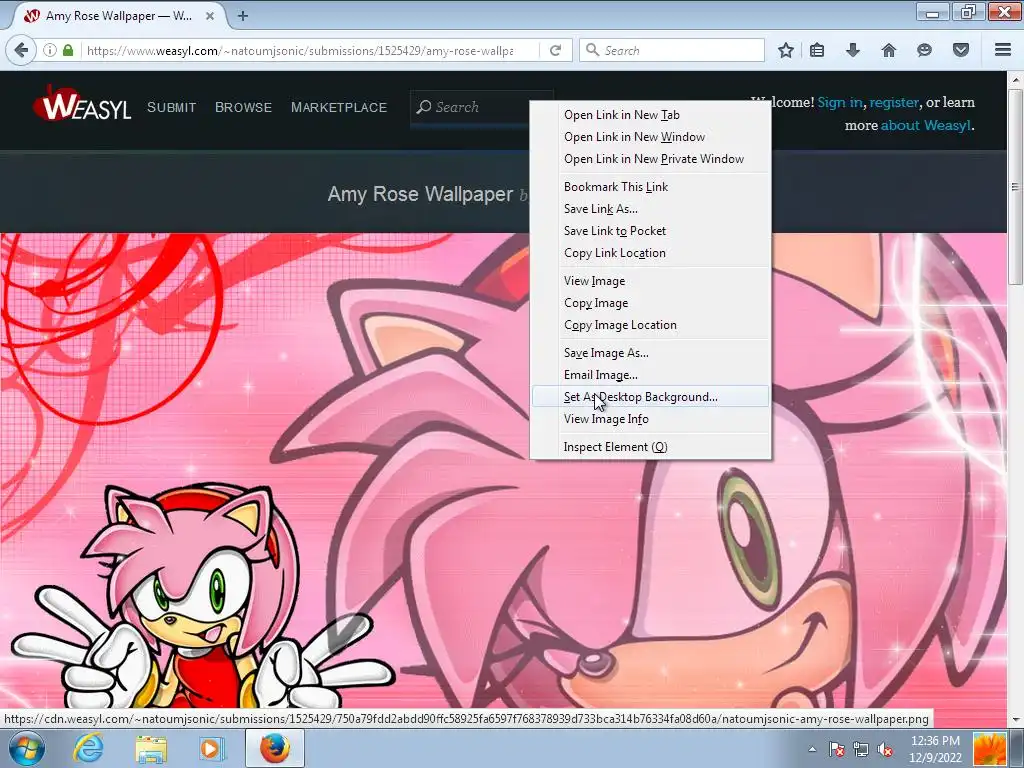Click the Firefox back arrow button
Screen dimensions: 1024x768
21,50
